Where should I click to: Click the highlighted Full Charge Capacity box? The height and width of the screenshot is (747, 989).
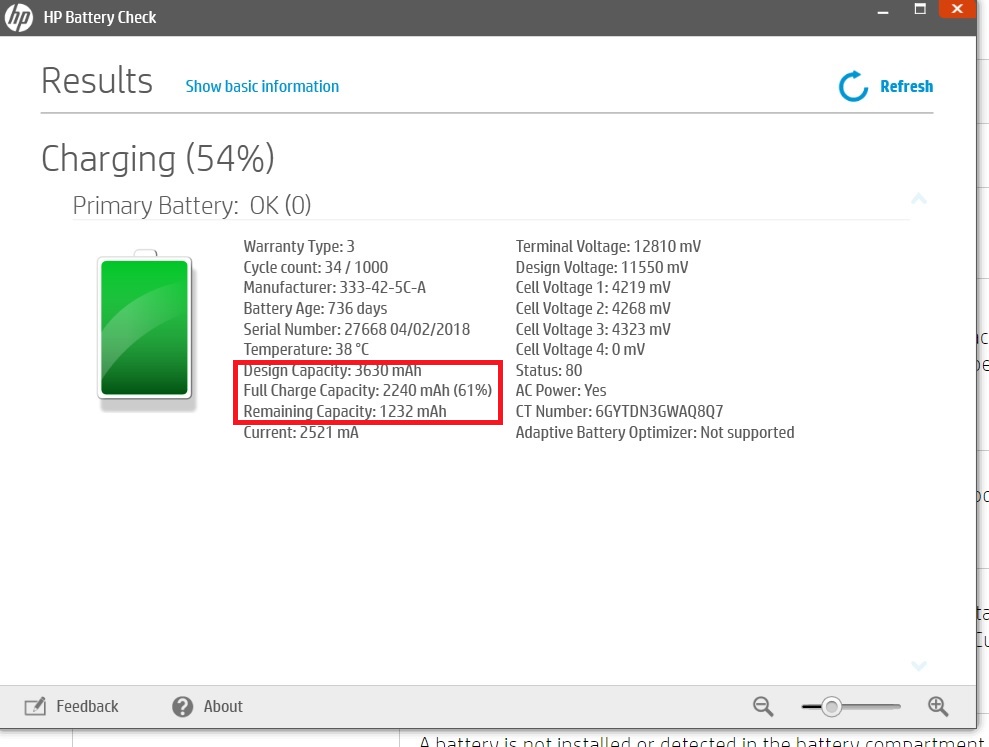pyautogui.click(x=366, y=391)
